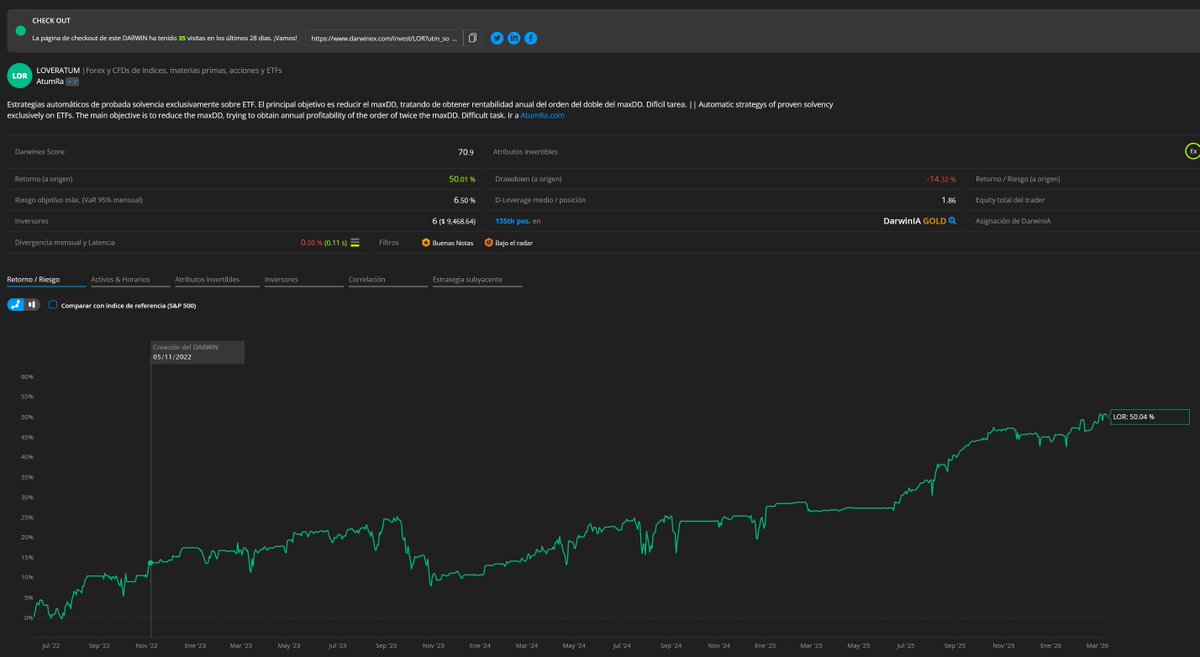Switch to line chart view

click(16, 304)
